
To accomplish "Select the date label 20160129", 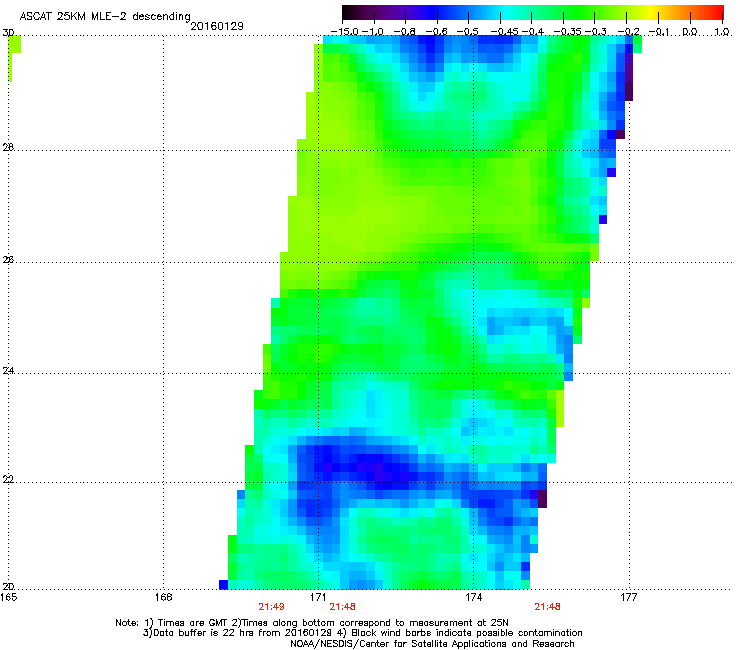I will 217,26.
